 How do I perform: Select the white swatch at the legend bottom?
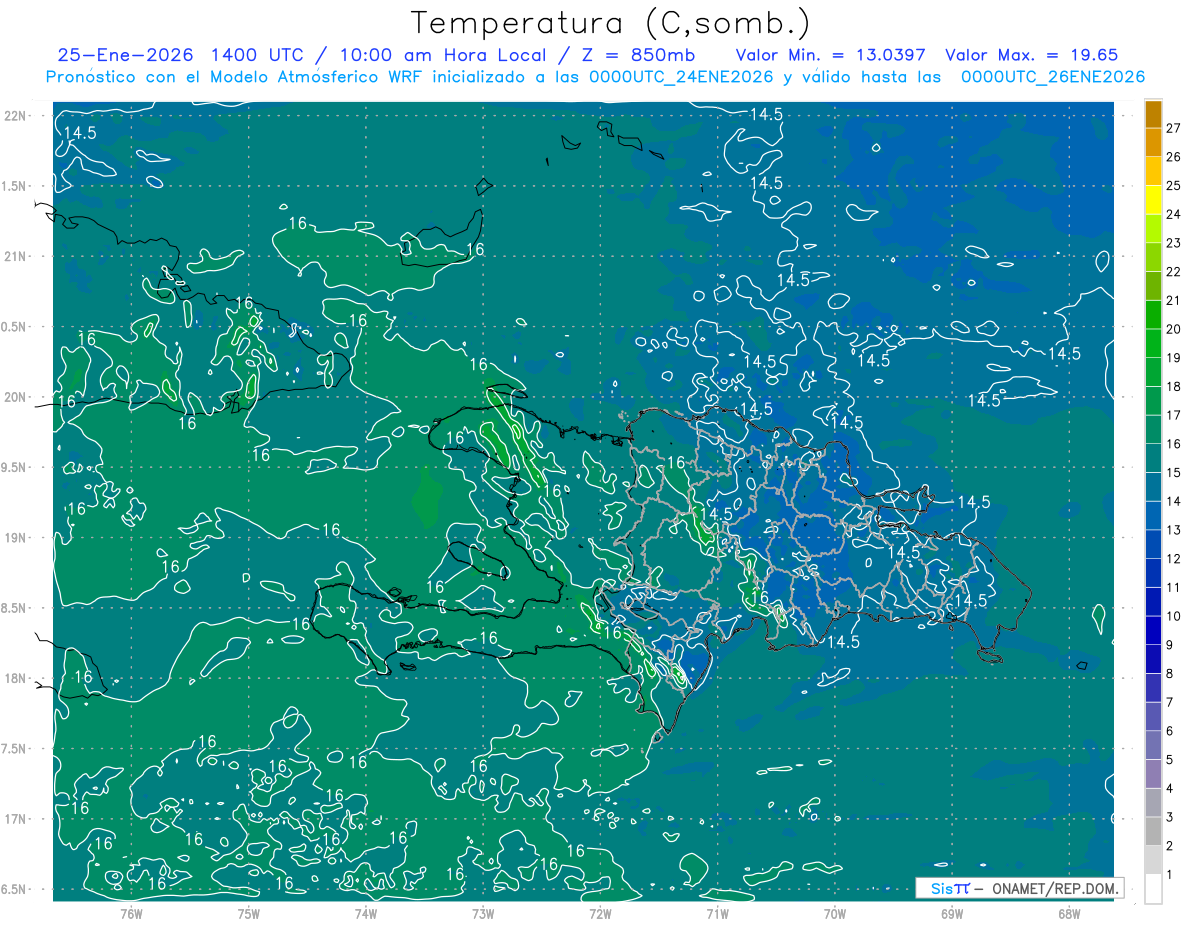pyautogui.click(x=1153, y=889)
